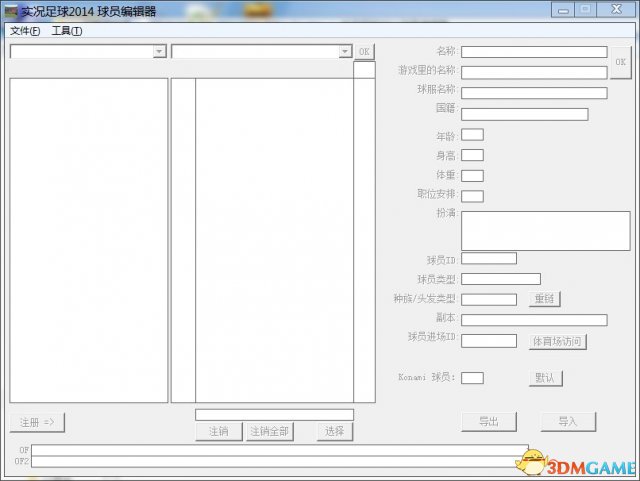The width and height of the screenshot is (640, 481).
Task: Click the app icon in the title bar
Action: point(12,11)
